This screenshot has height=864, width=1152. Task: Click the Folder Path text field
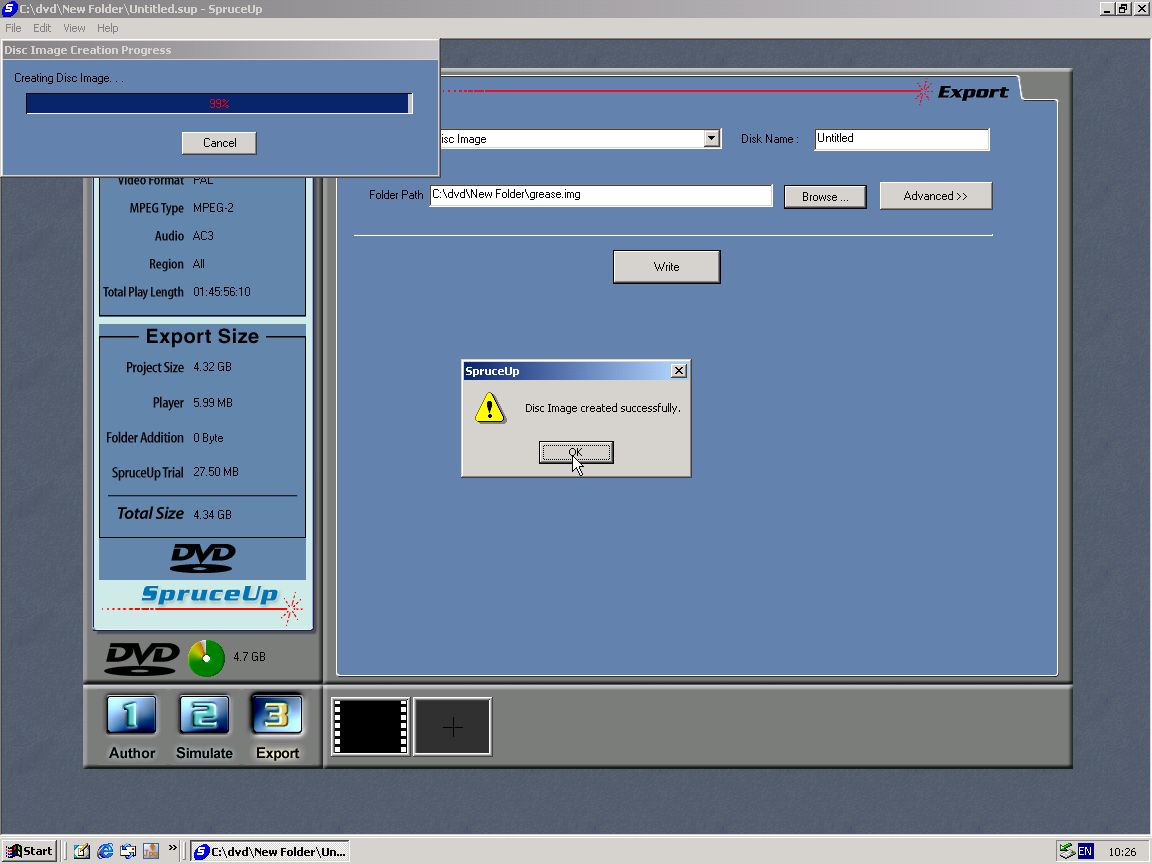601,195
